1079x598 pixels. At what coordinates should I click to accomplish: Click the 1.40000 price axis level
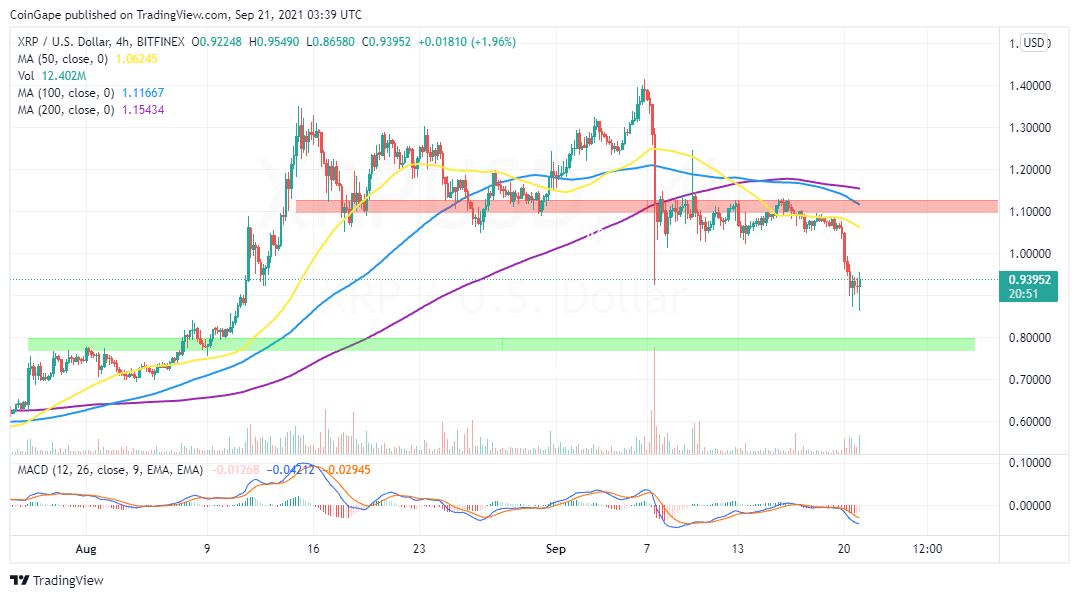pos(1029,86)
